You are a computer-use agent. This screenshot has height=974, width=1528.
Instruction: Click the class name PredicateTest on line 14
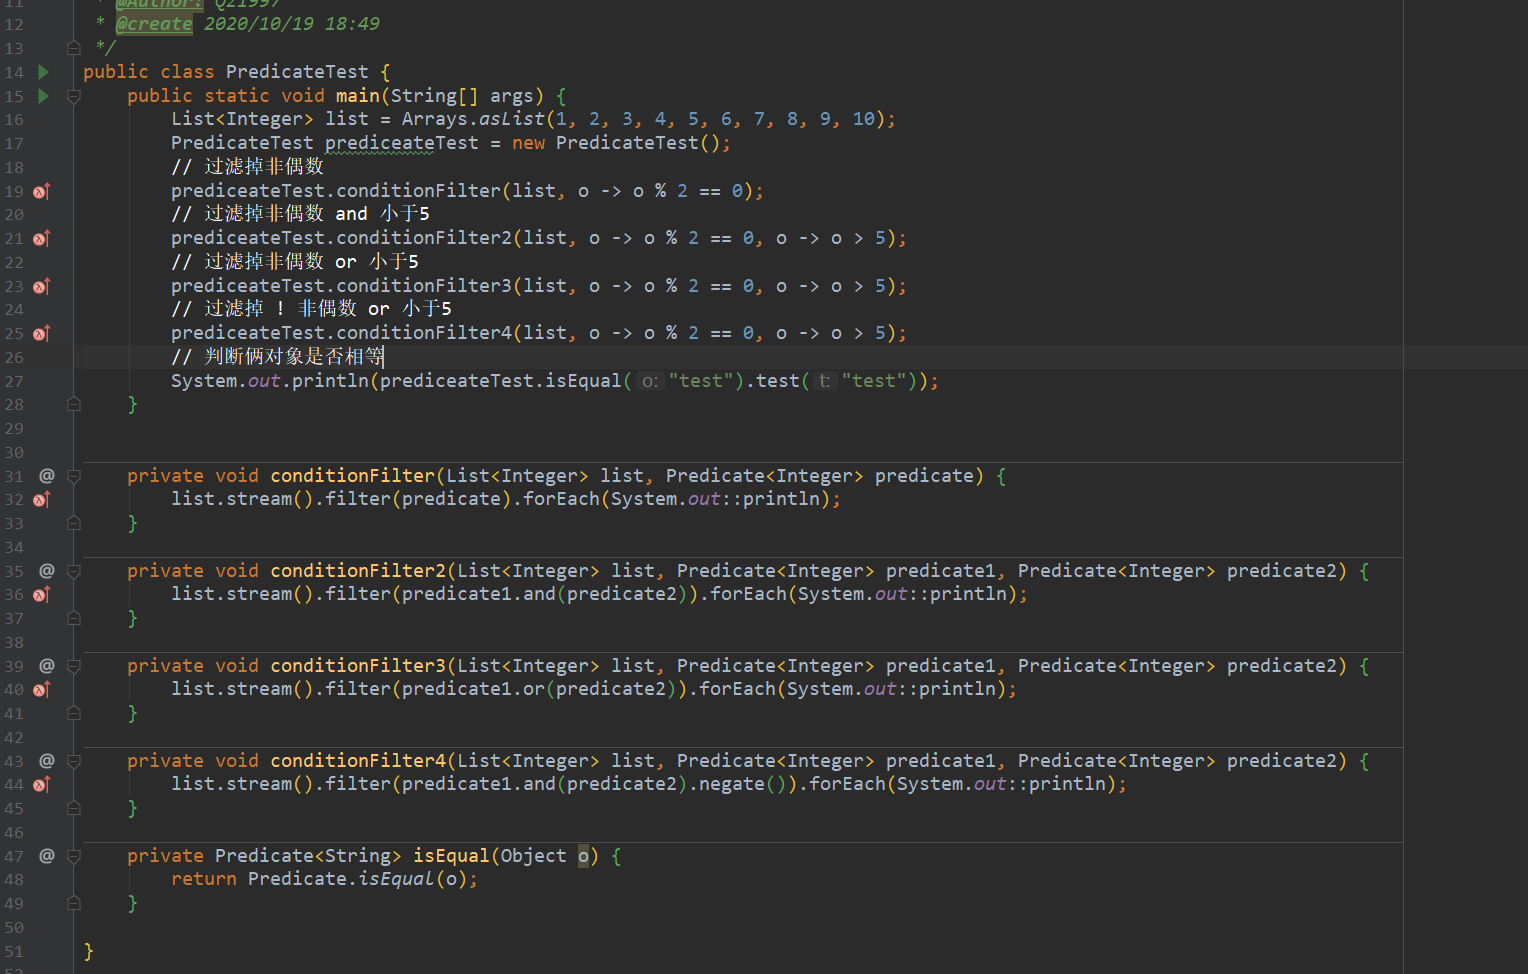pos(297,72)
